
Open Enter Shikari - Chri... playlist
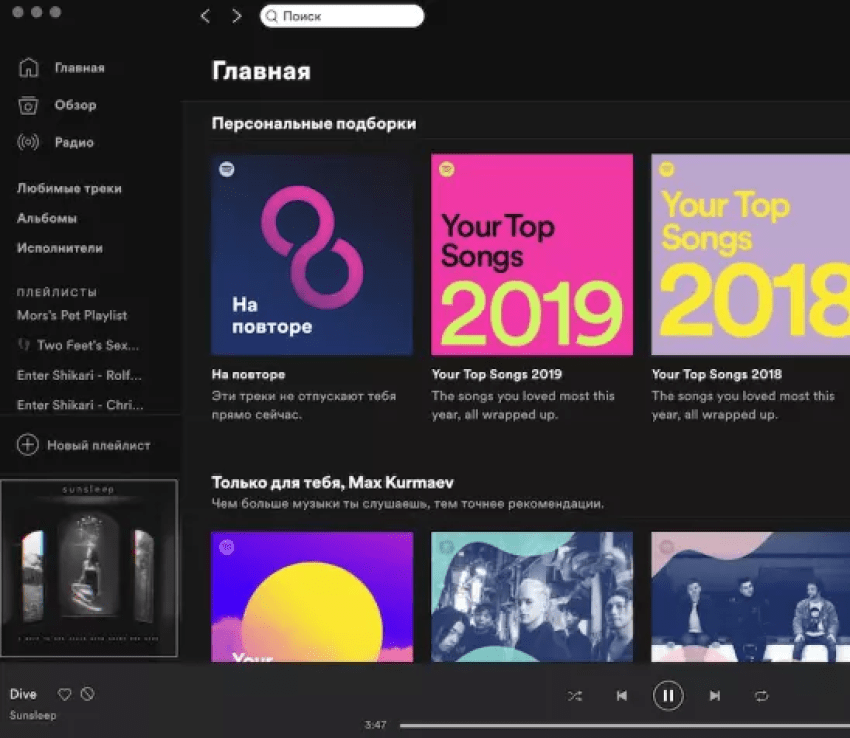(x=80, y=405)
